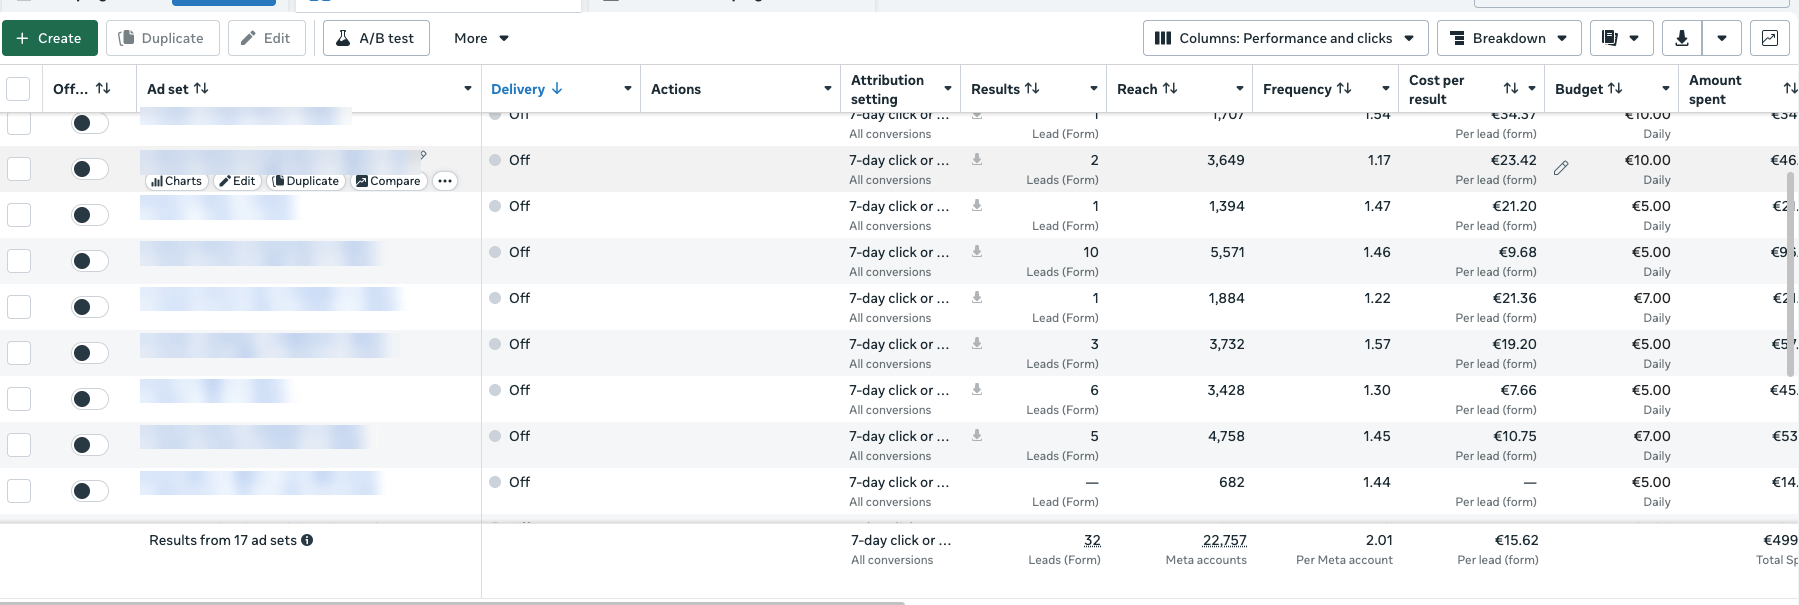Toggle the ad set with 3,732 reach

pyautogui.click(x=90, y=353)
